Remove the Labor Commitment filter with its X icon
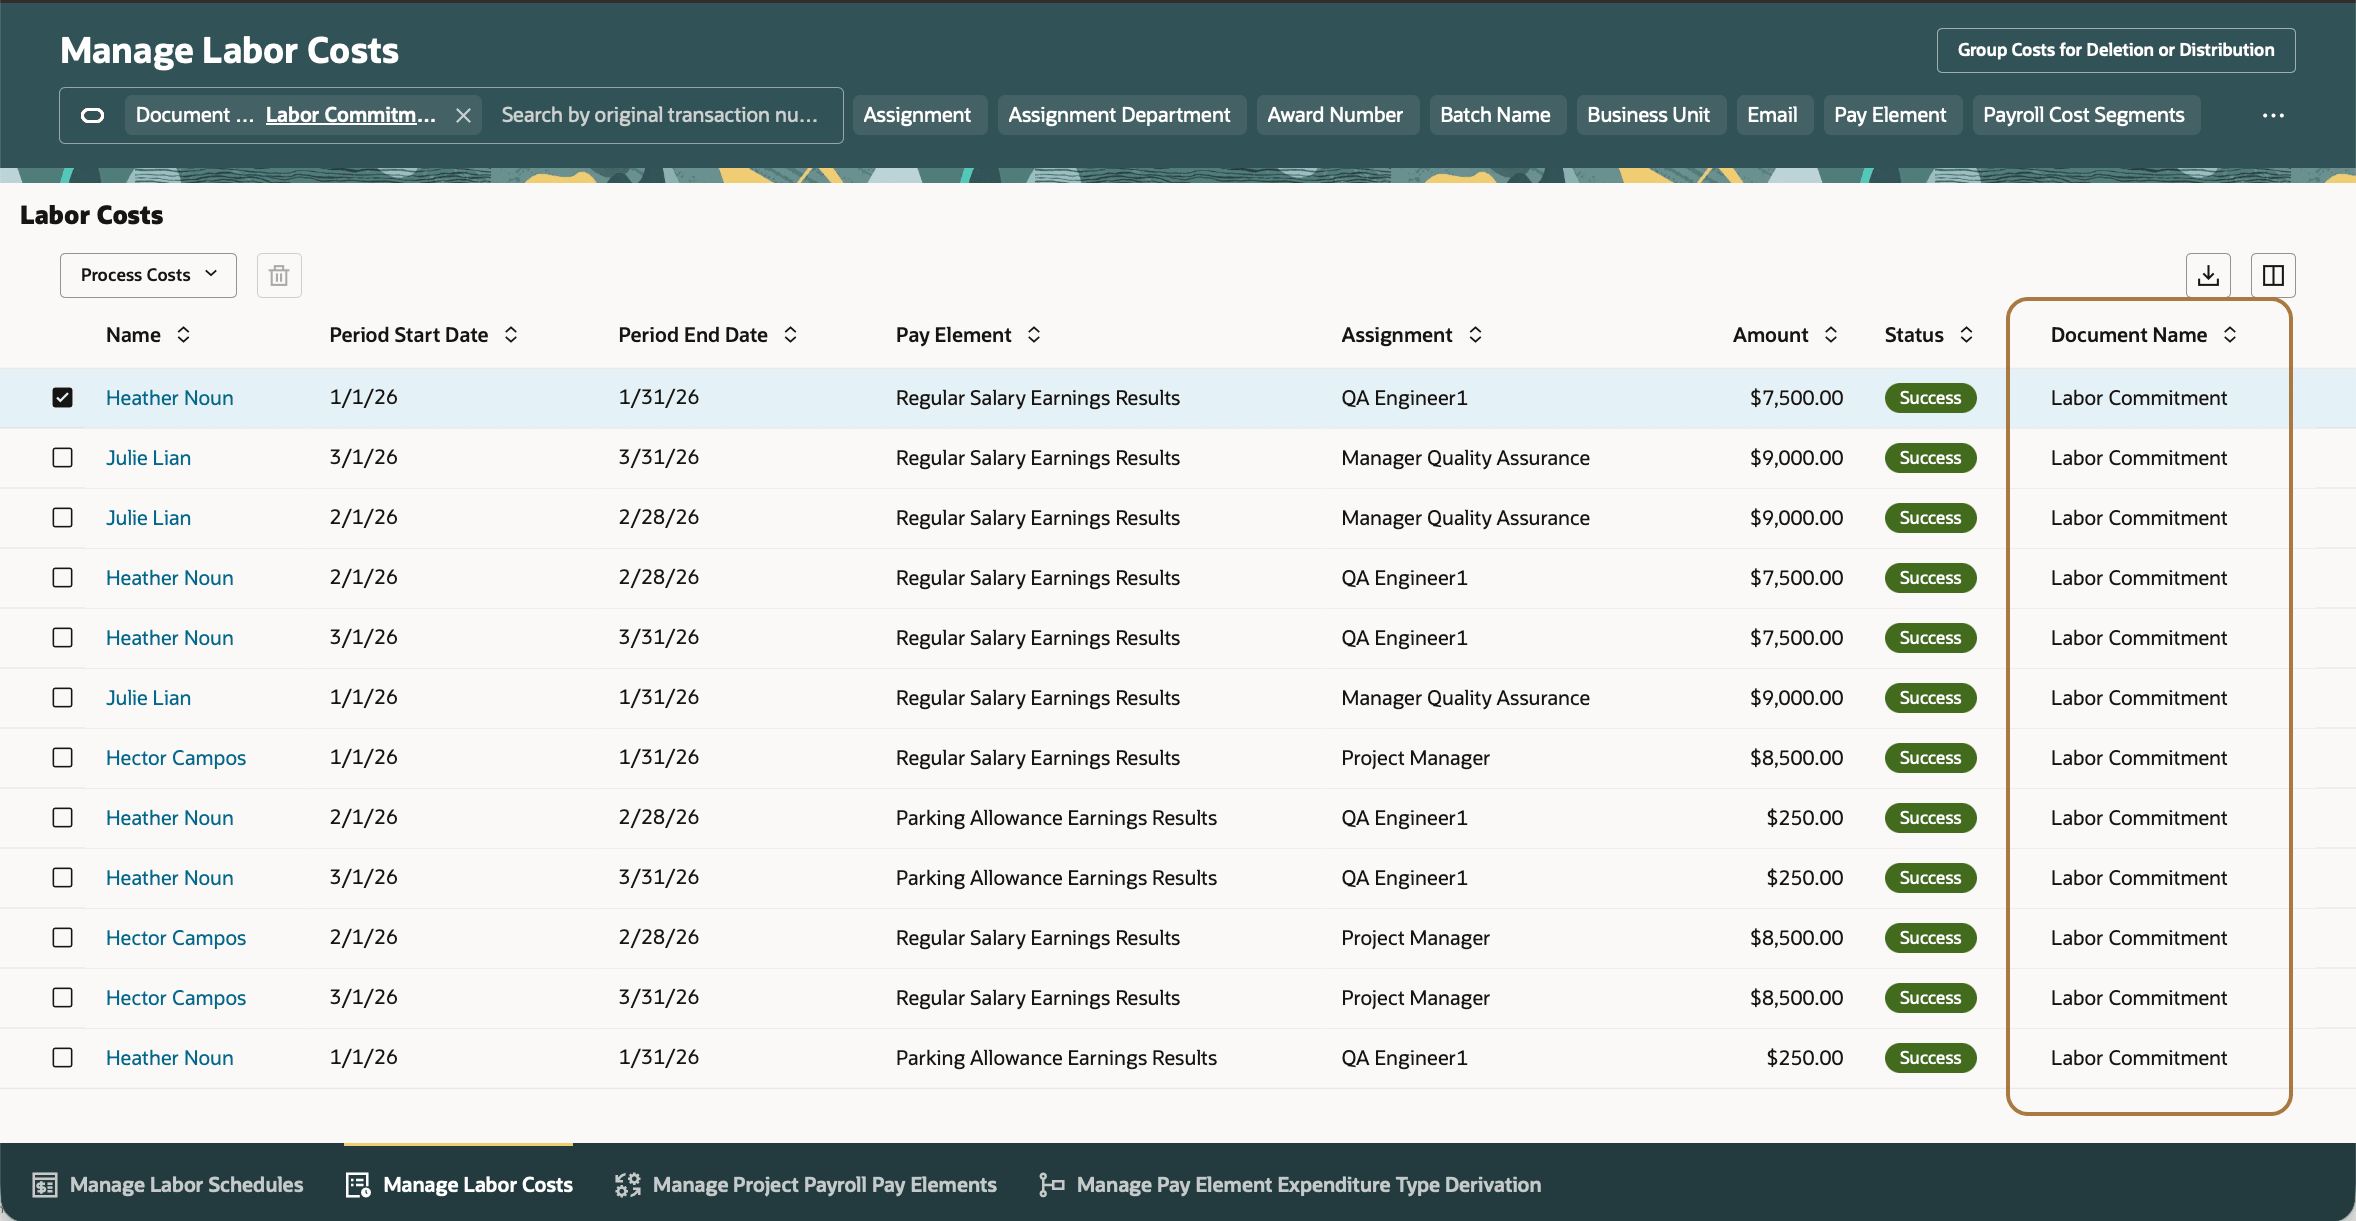Viewport: 2356px width, 1221px height. (x=463, y=115)
